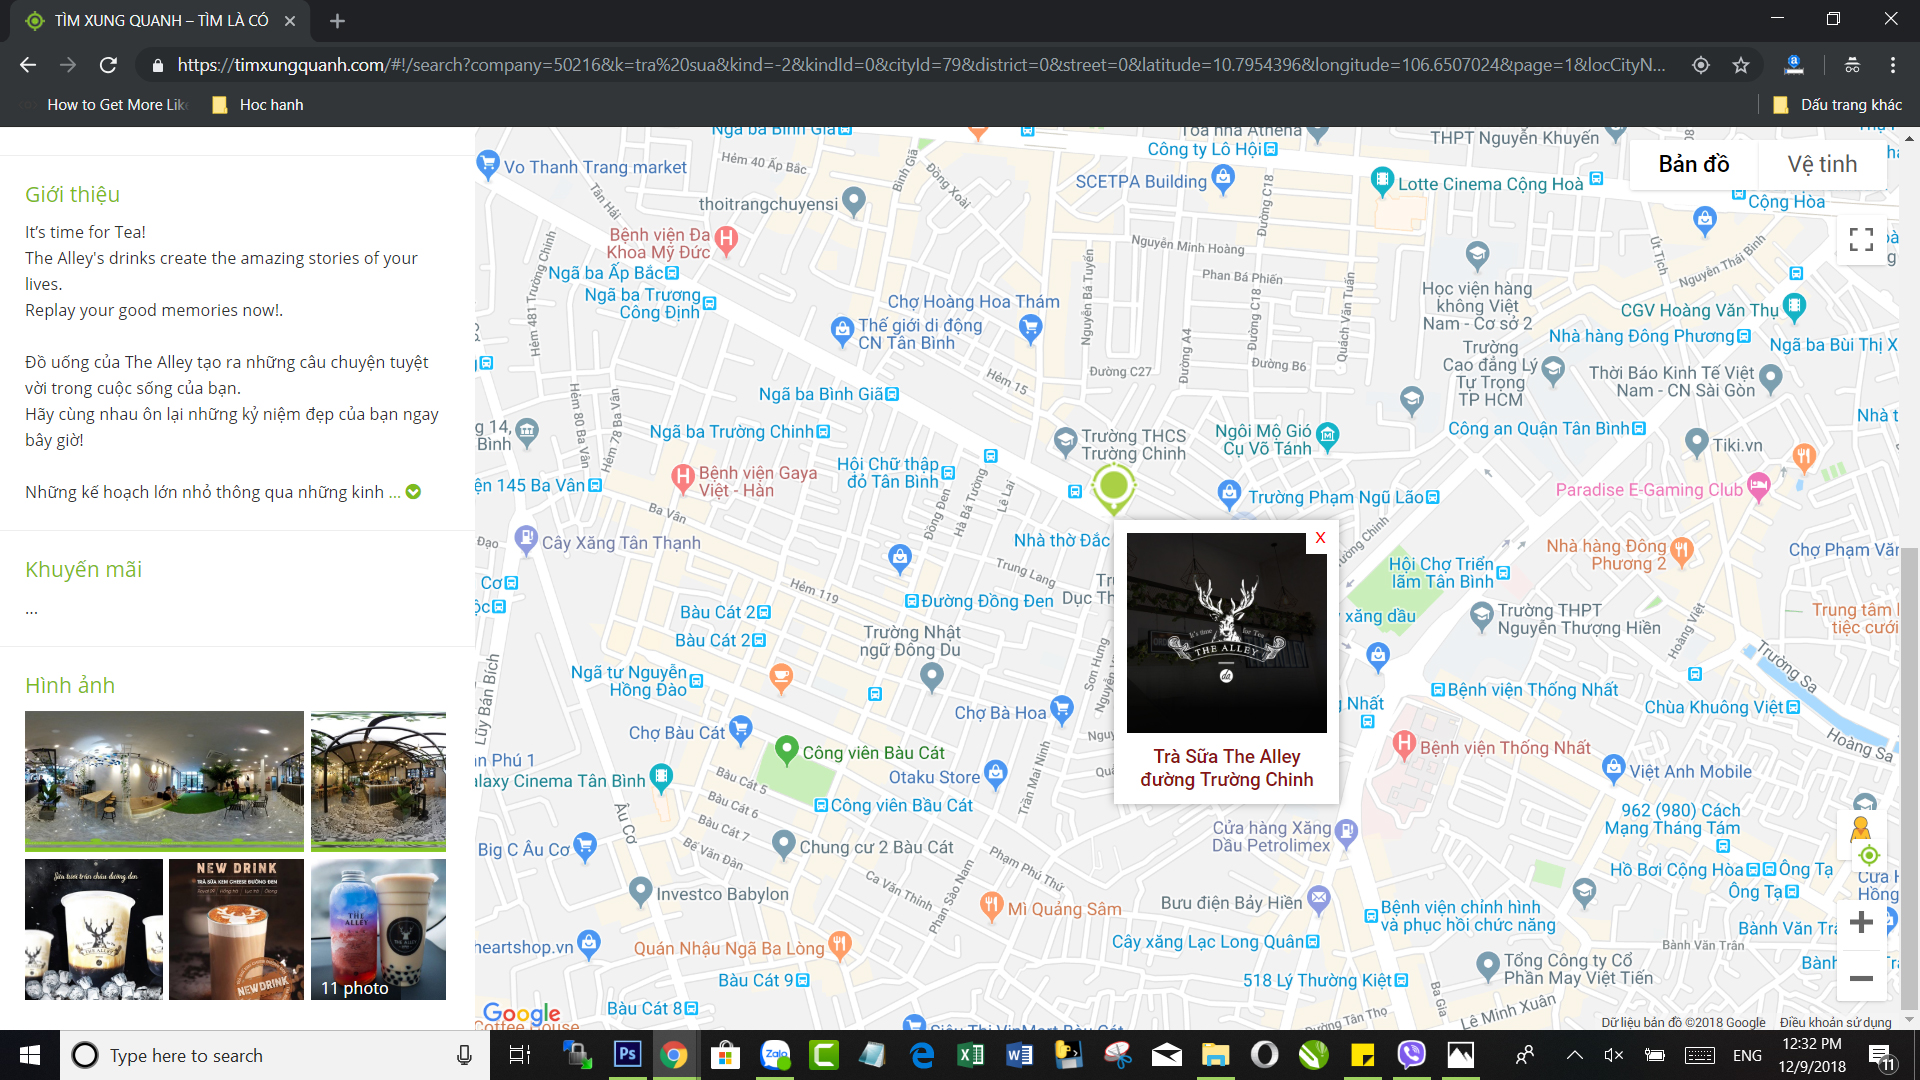Open Task View from the taskbar

pyautogui.click(x=520, y=1055)
